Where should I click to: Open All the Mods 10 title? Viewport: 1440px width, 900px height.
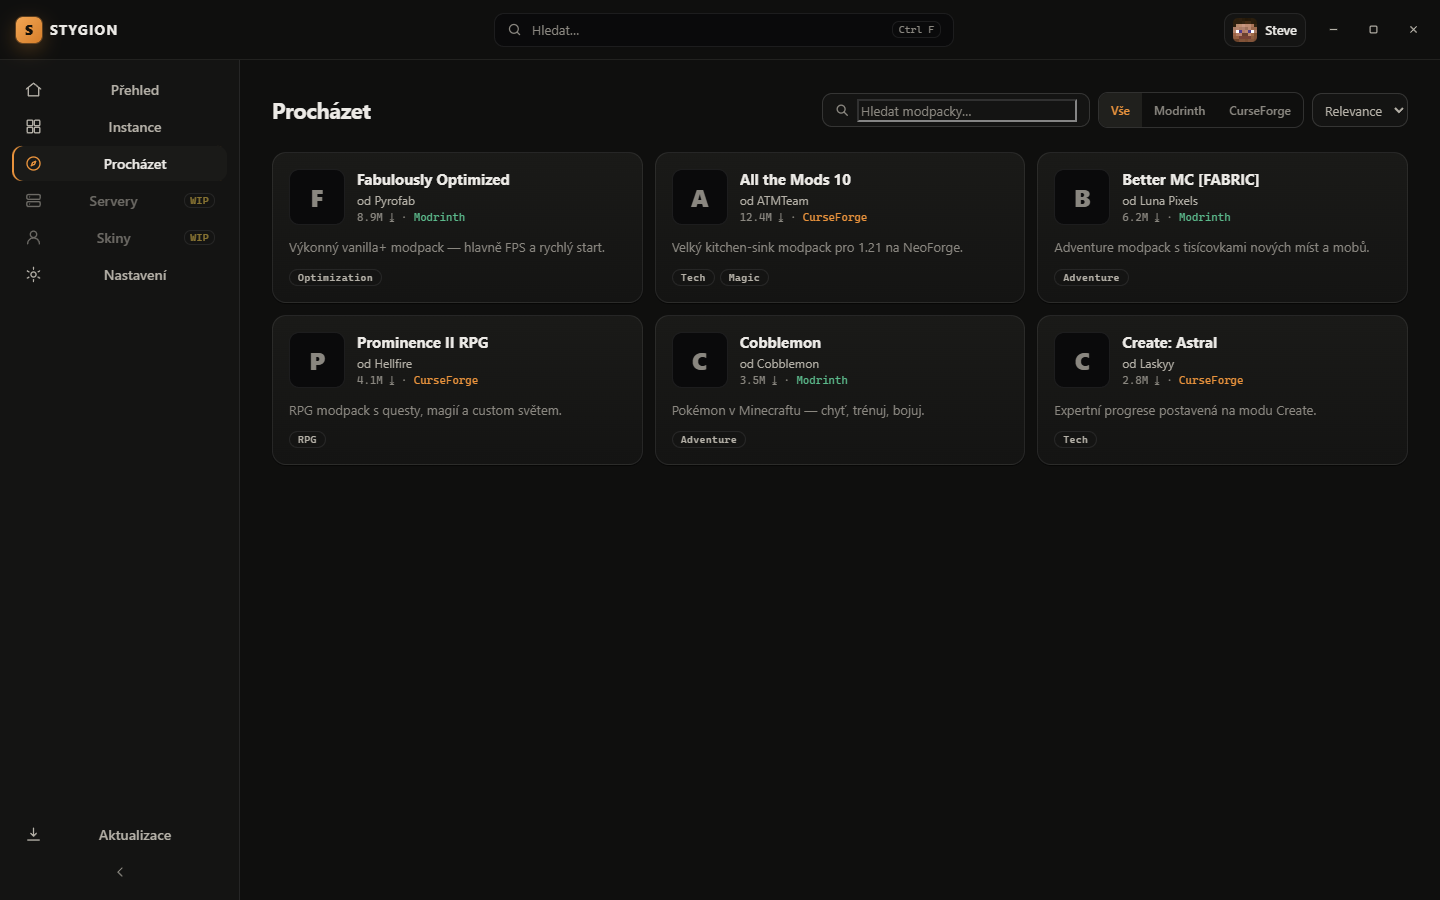[795, 180]
